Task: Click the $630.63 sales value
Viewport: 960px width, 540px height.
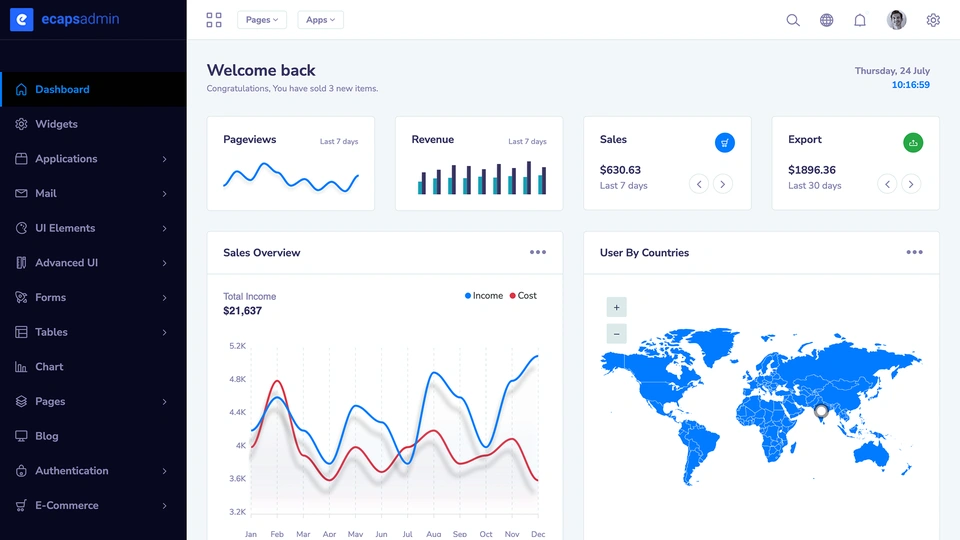Action: [x=620, y=170]
